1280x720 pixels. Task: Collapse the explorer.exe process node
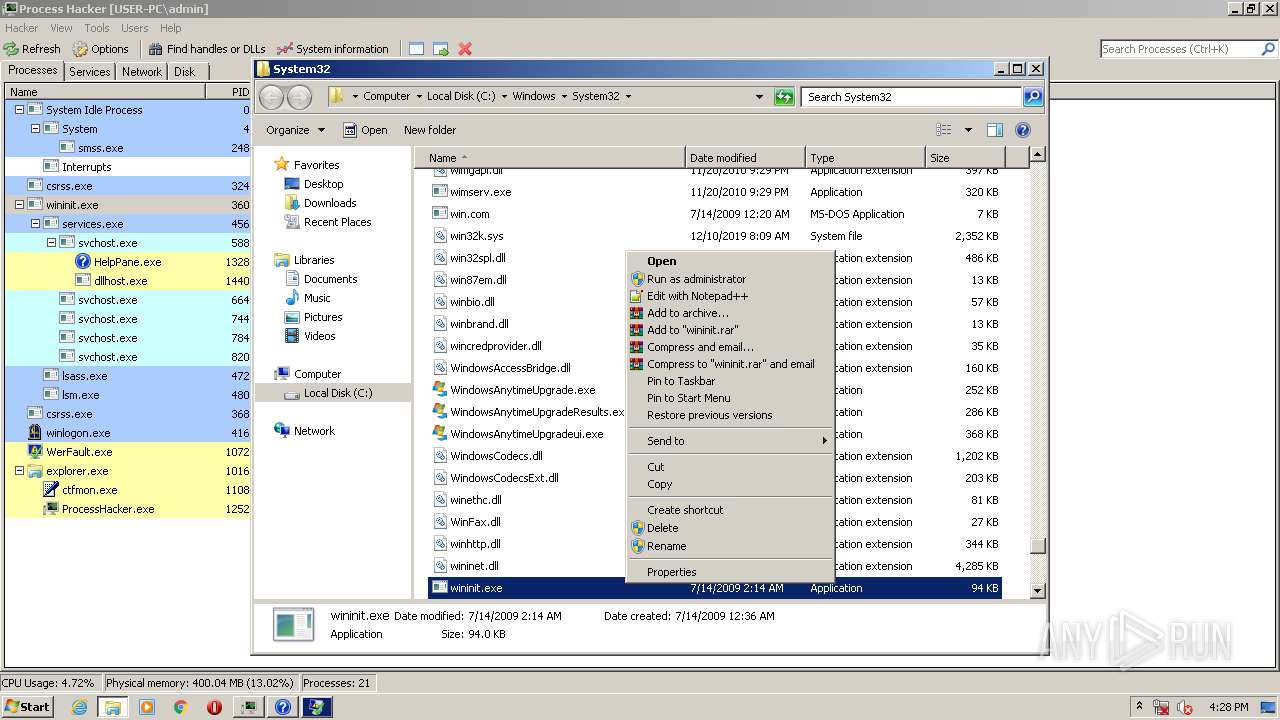point(19,471)
